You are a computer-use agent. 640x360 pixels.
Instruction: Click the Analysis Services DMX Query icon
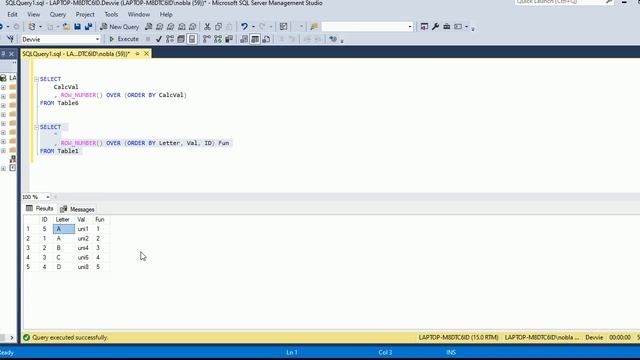pyautogui.click(x=171, y=27)
